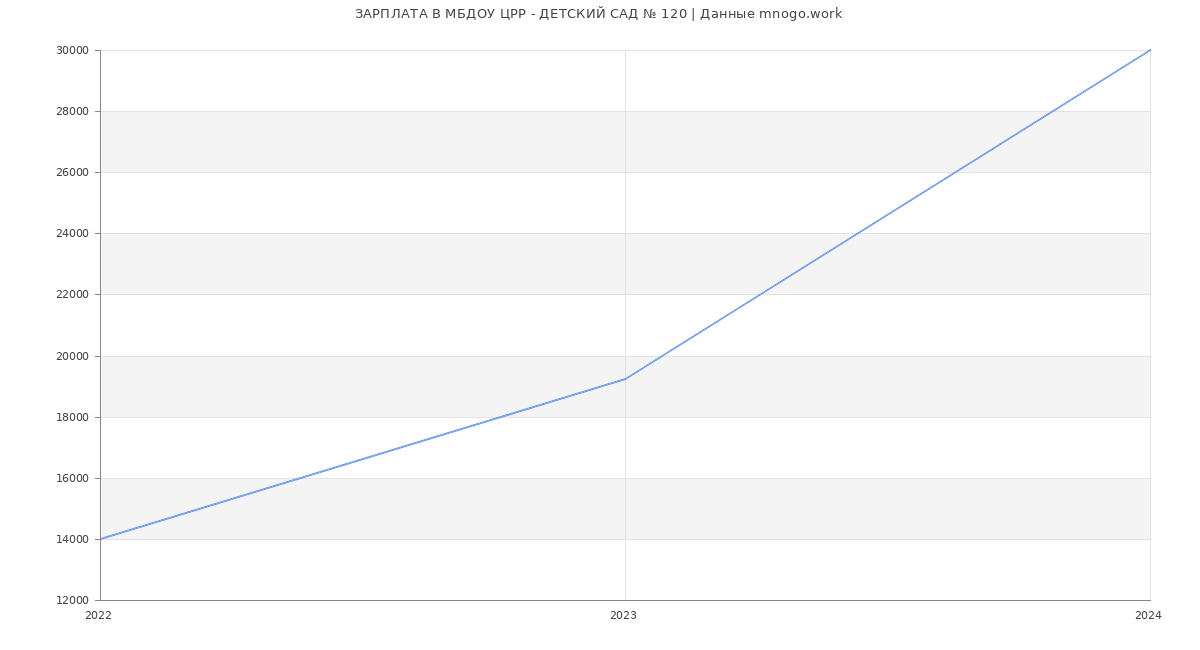Click the mnogo.work text in the title
Screen dimensions: 1200x650
click(x=800, y=14)
